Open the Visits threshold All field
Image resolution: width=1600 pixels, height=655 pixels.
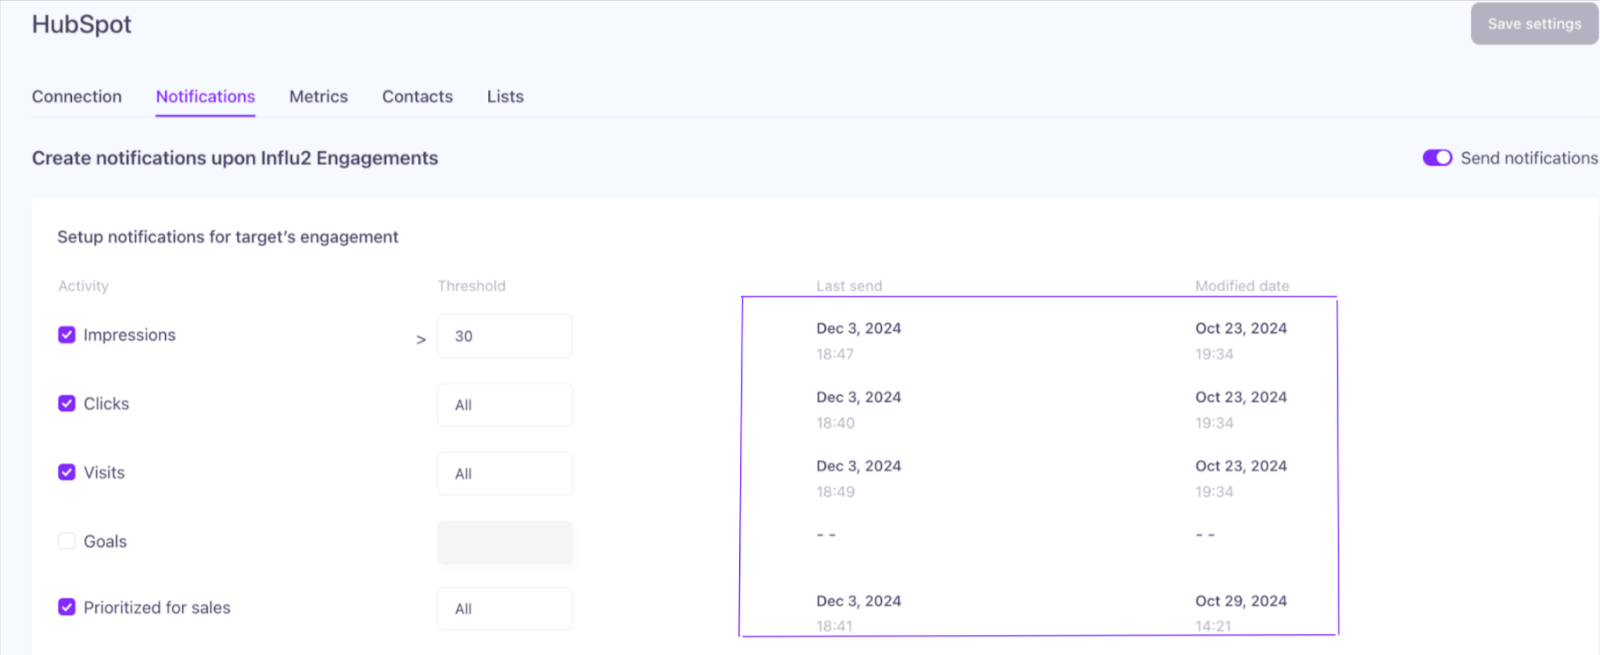505,474
